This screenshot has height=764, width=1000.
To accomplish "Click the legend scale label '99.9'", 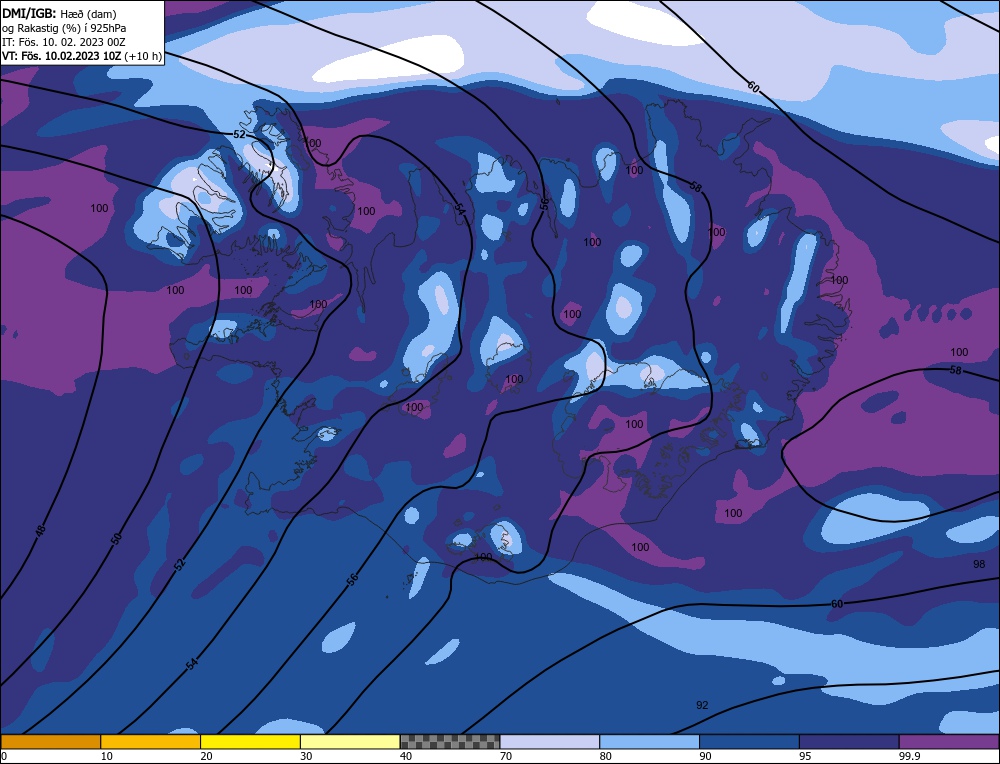I will 908,756.
